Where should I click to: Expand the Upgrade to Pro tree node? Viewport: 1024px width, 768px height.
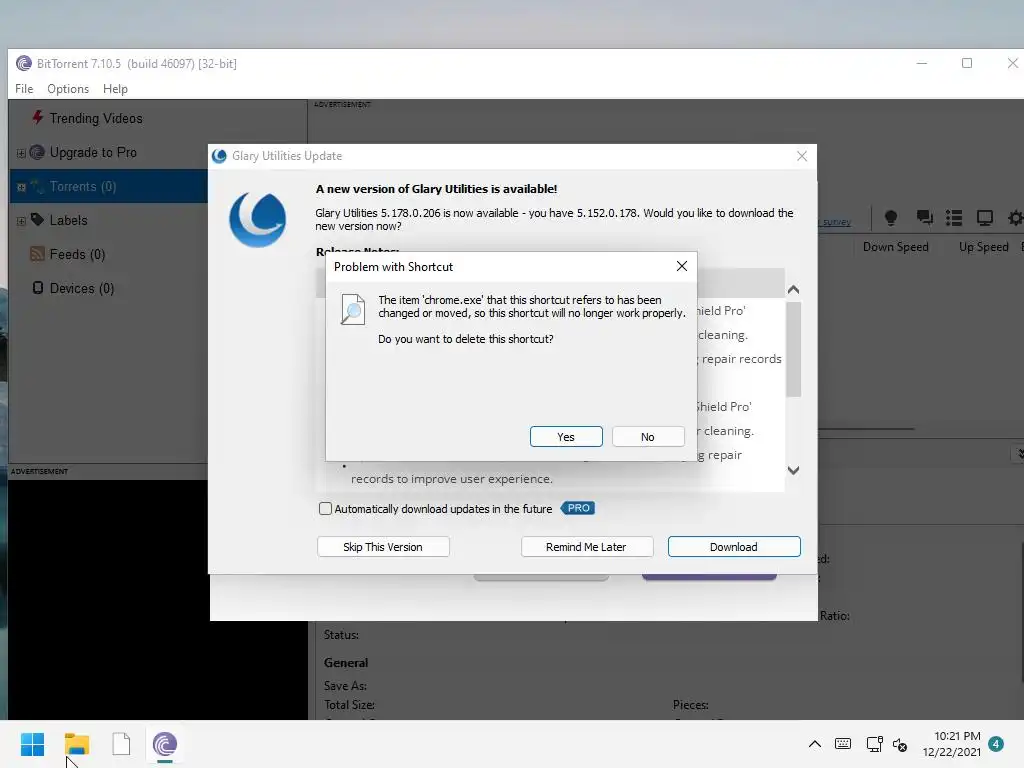click(x=21, y=153)
